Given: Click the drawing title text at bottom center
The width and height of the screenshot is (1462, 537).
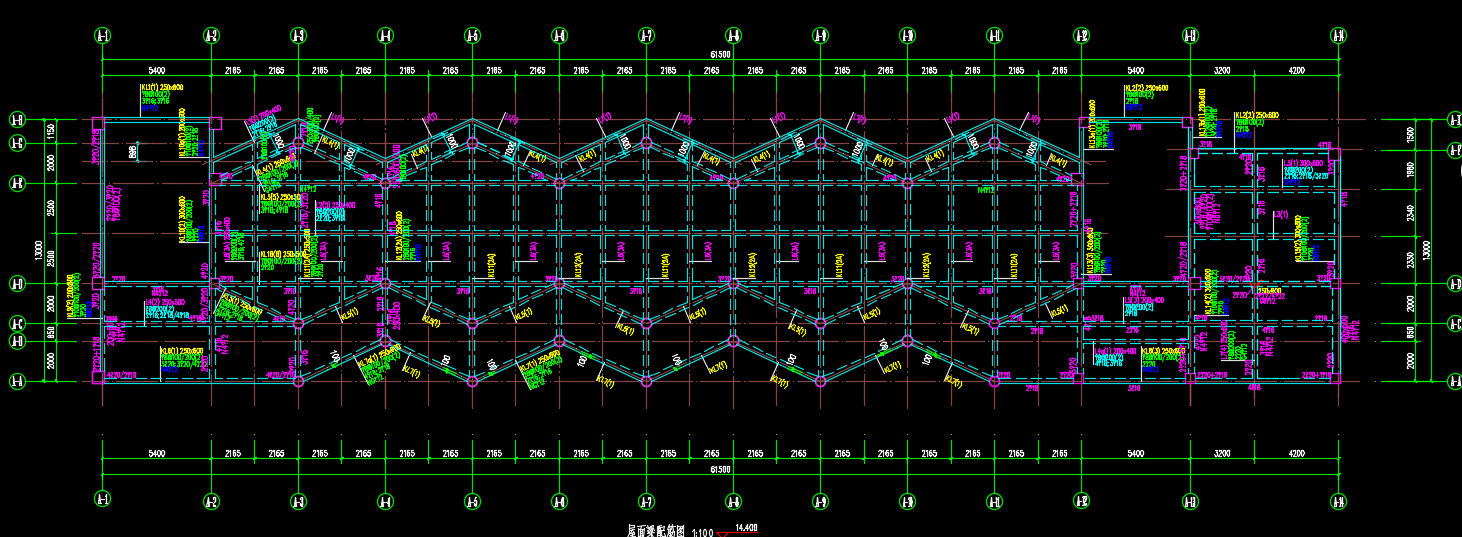Looking at the screenshot, I should click(656, 531).
